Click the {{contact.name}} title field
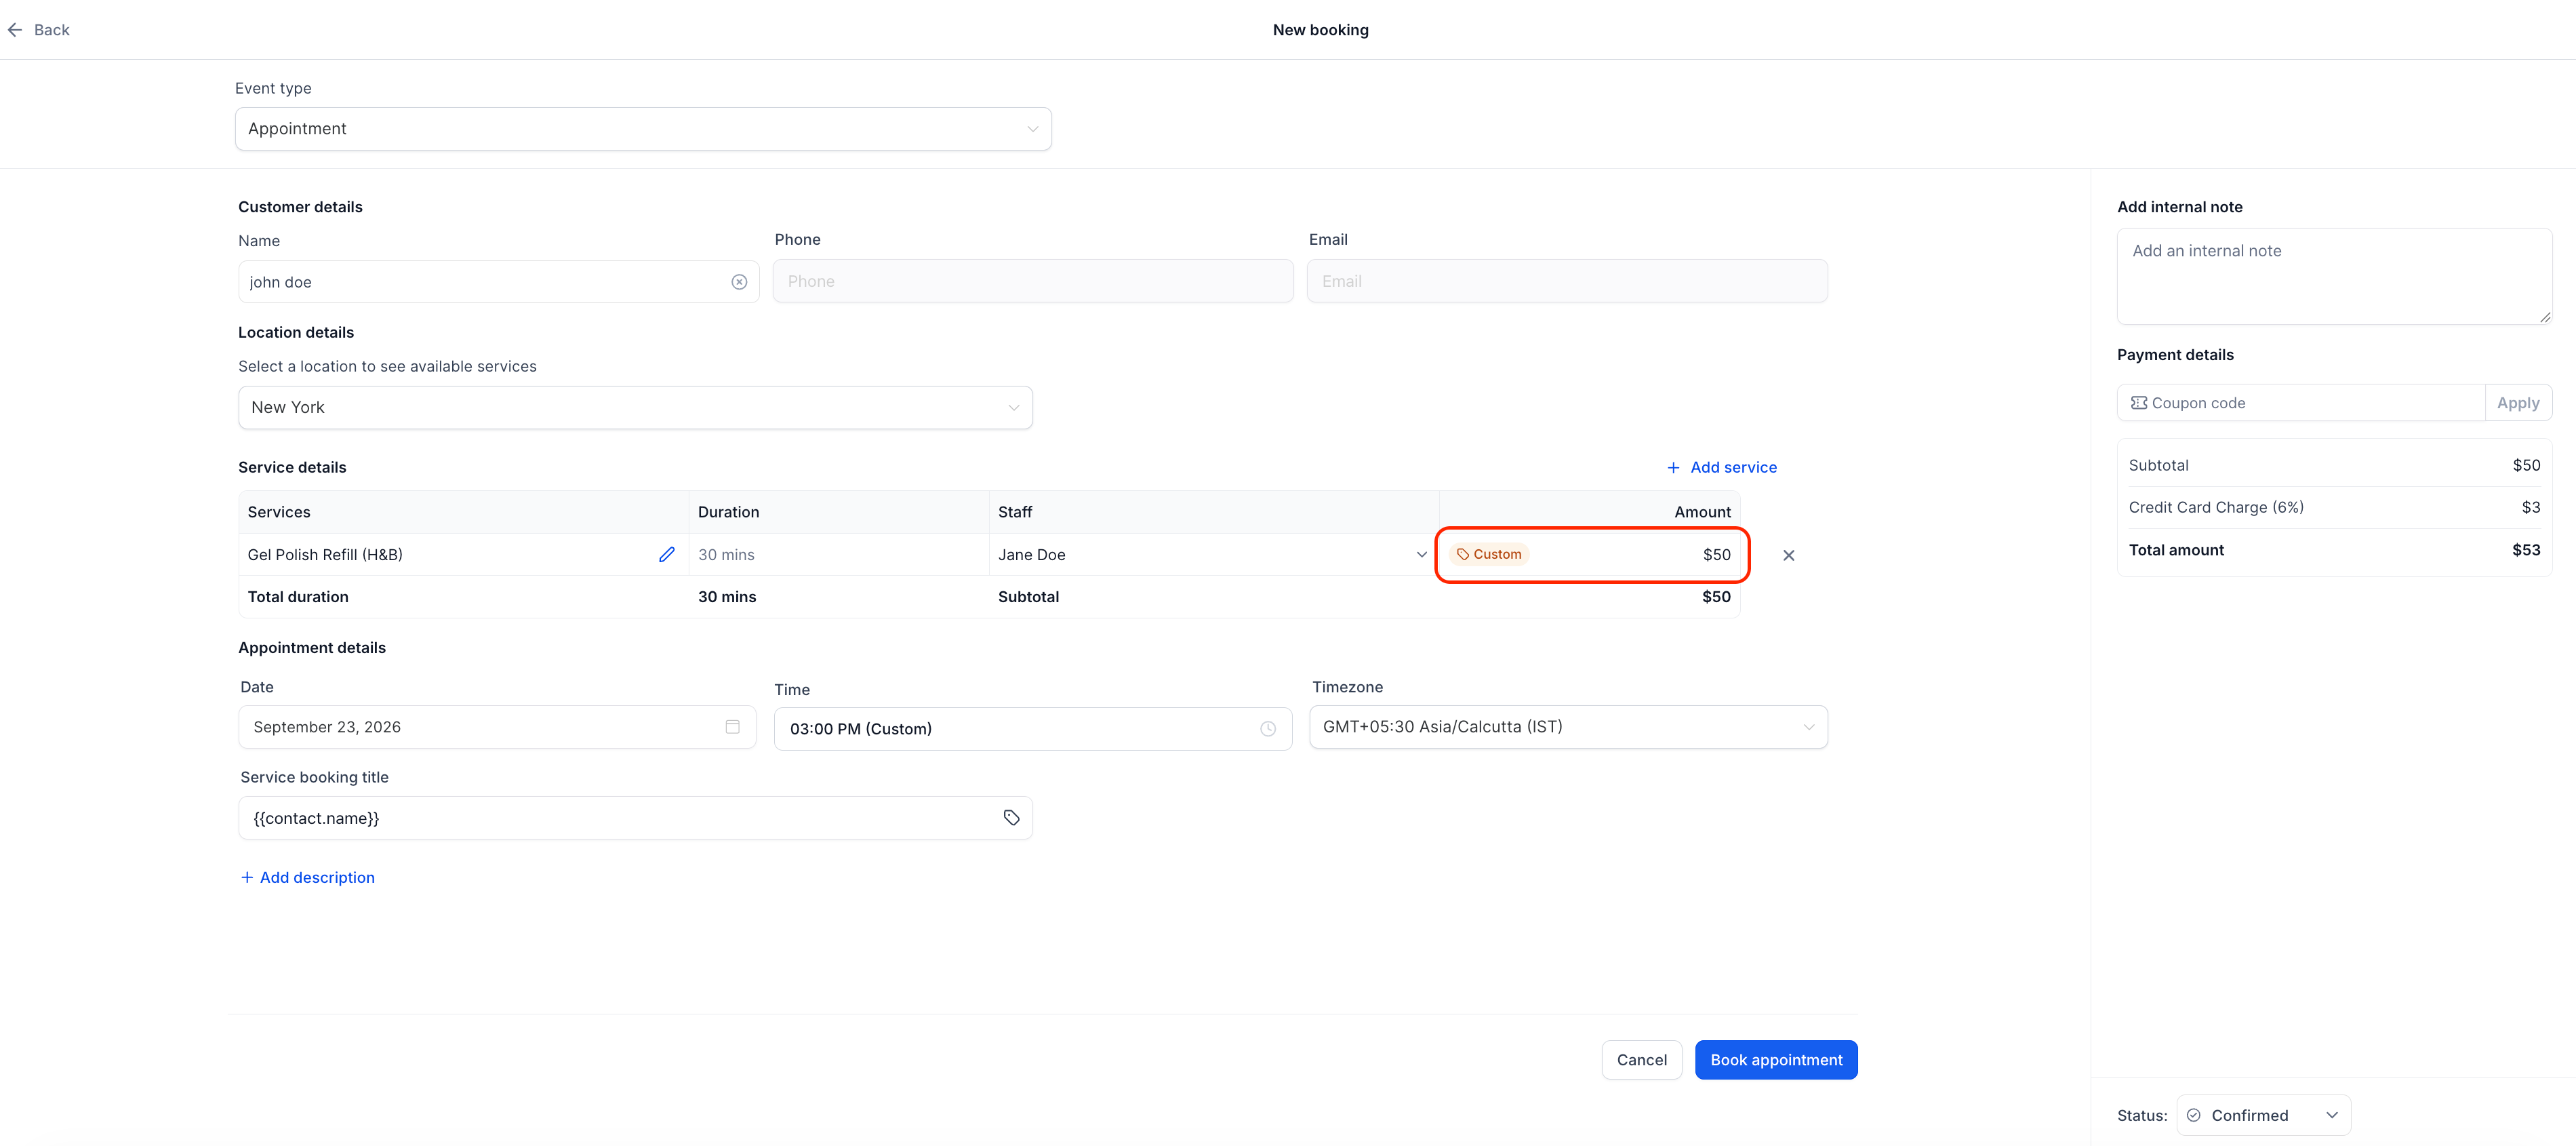This screenshot has height=1146, width=2576. [635, 818]
